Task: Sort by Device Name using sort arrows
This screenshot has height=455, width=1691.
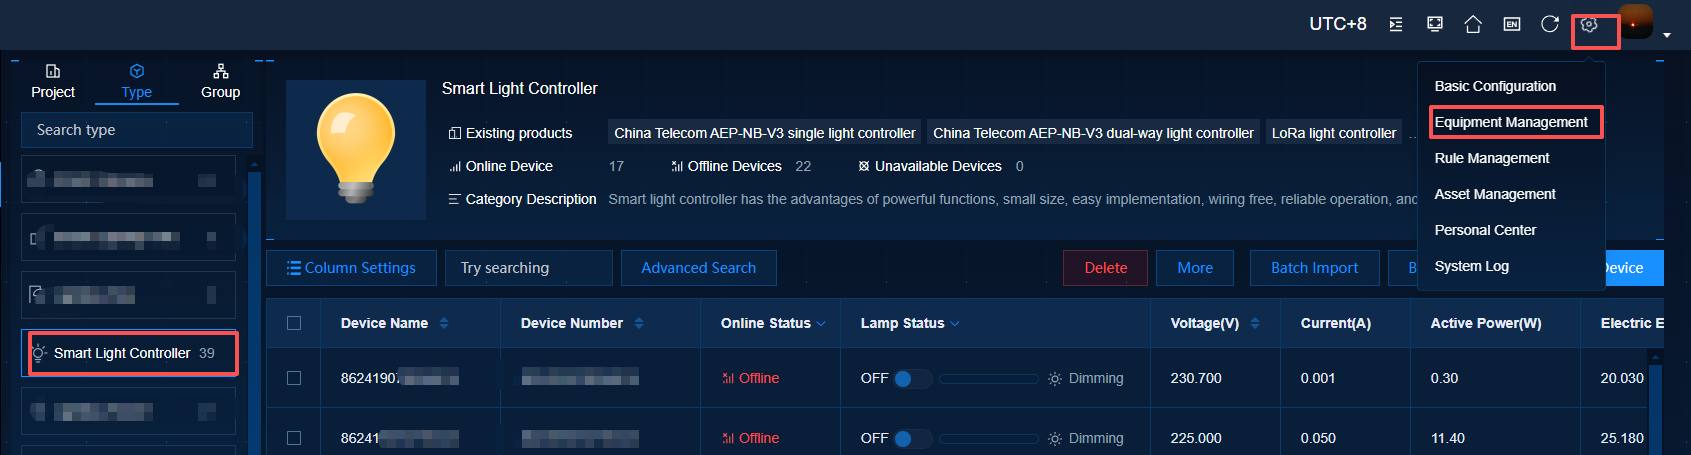Action: [x=444, y=323]
